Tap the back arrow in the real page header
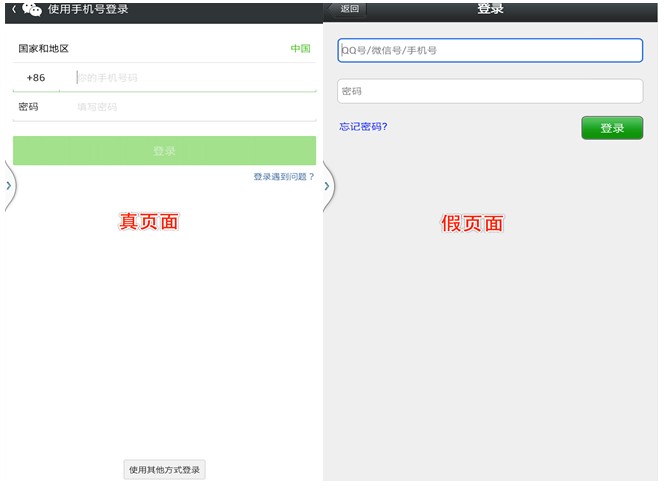The width and height of the screenshot is (664, 493). pyautogui.click(x=14, y=9)
